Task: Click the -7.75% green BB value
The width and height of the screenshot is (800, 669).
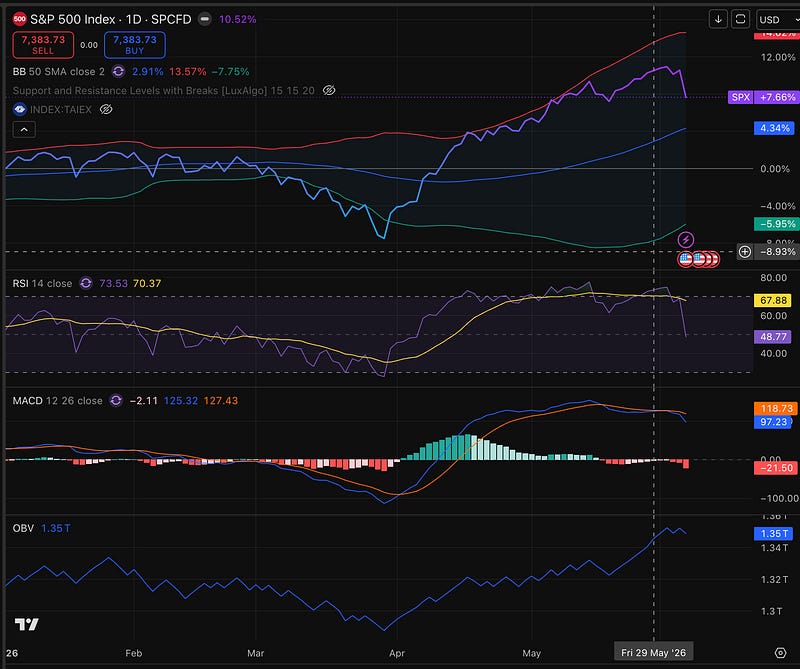Action: [230, 71]
